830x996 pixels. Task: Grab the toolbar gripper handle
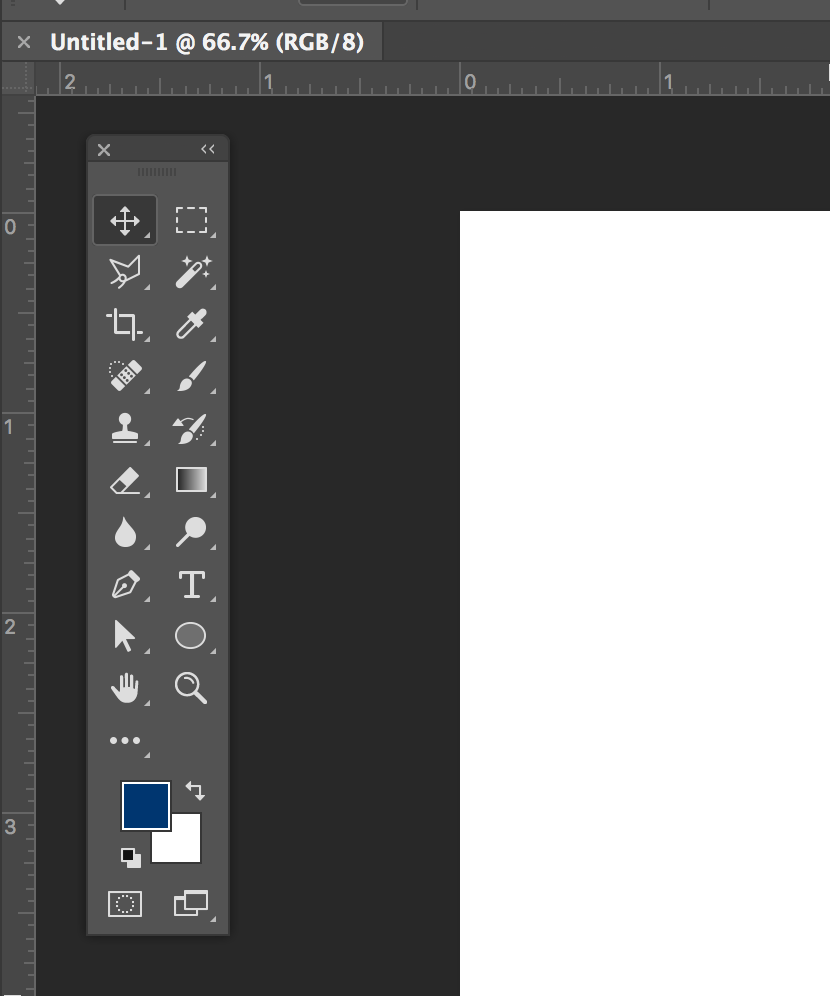[x=157, y=172]
